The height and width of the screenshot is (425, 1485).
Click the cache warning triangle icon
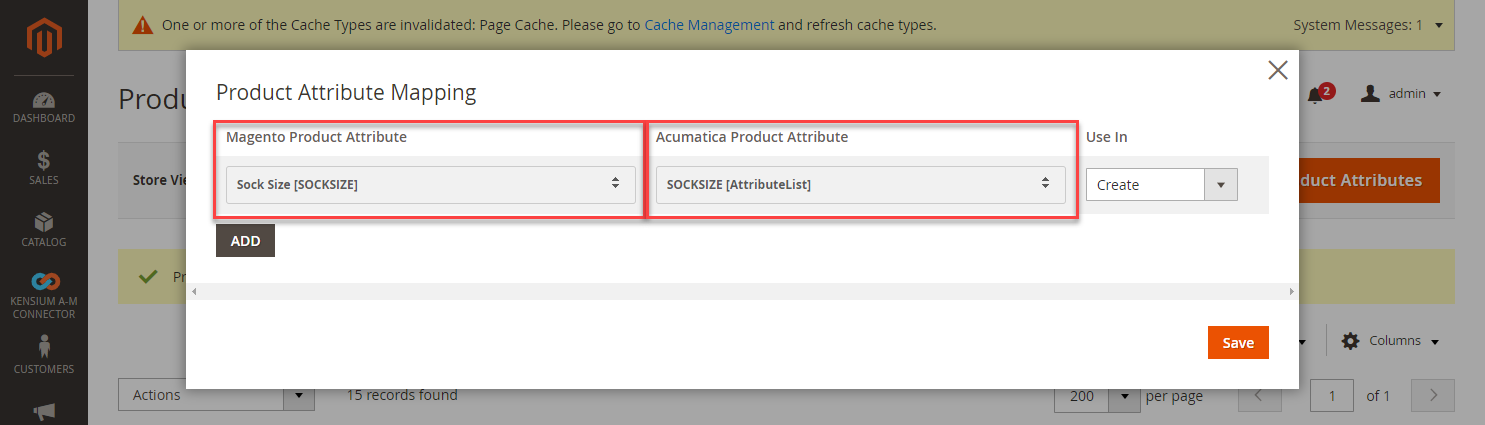click(x=143, y=25)
